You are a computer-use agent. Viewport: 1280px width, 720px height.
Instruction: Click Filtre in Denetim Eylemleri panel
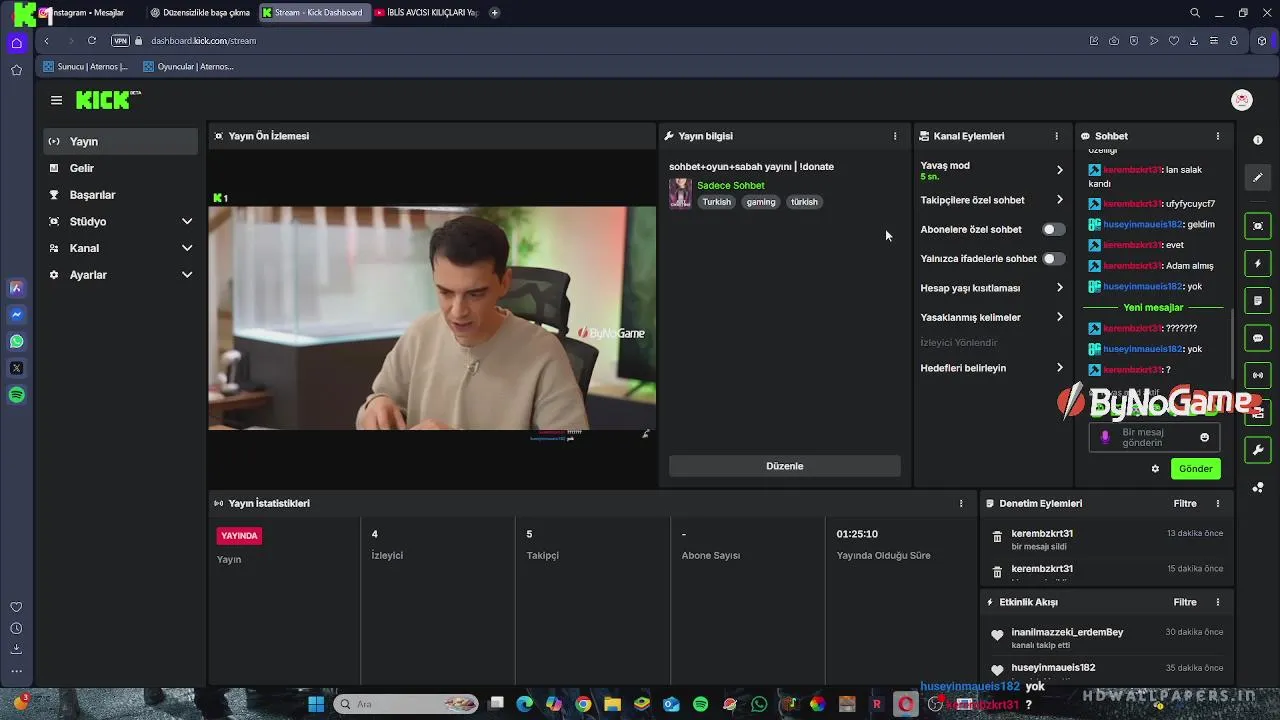[1185, 504]
